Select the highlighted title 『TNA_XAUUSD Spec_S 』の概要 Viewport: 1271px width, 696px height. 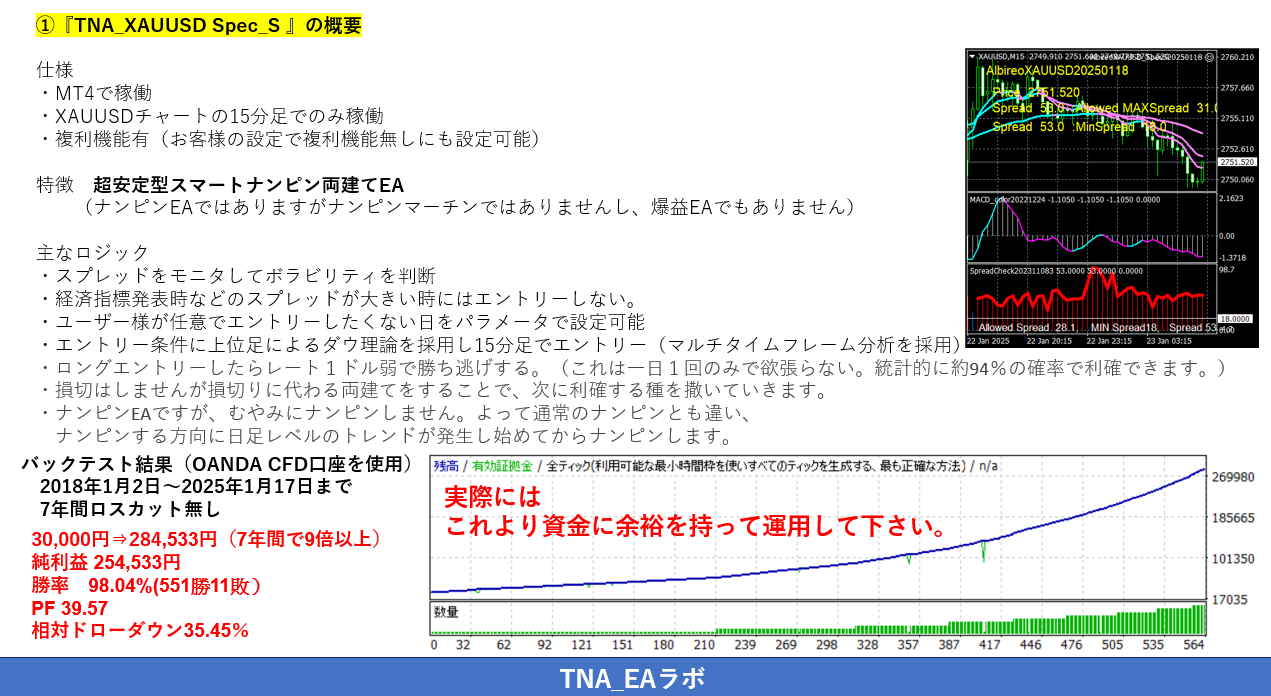click(199, 26)
